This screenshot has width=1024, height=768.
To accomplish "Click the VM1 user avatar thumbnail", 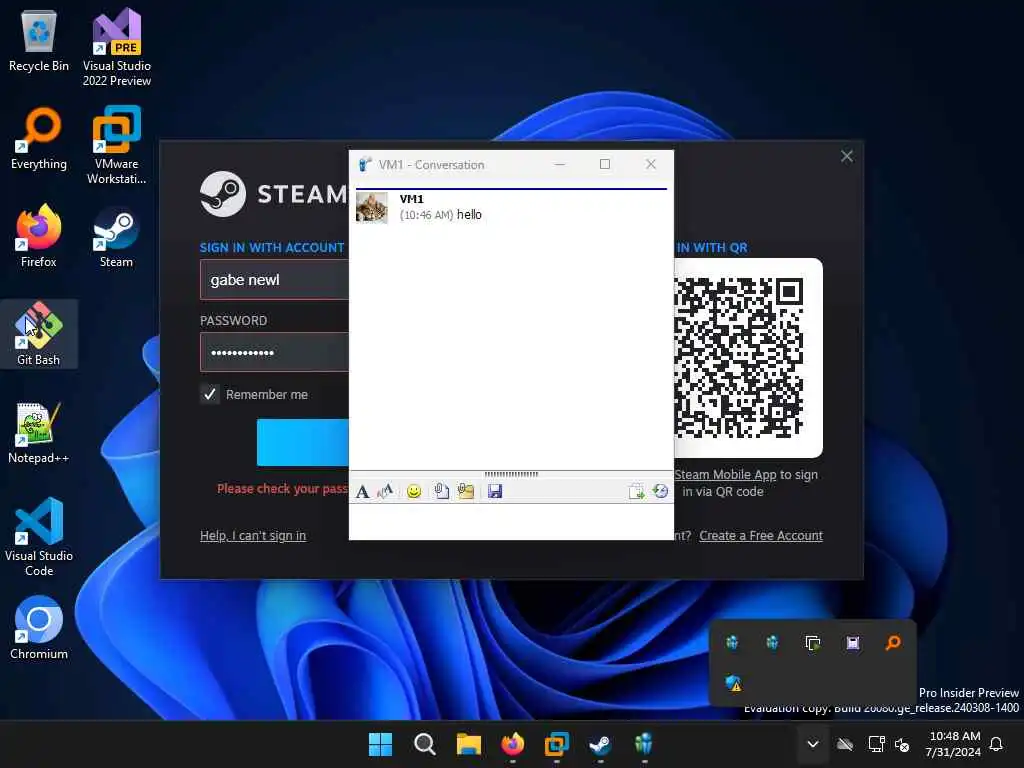I will coord(372,208).
